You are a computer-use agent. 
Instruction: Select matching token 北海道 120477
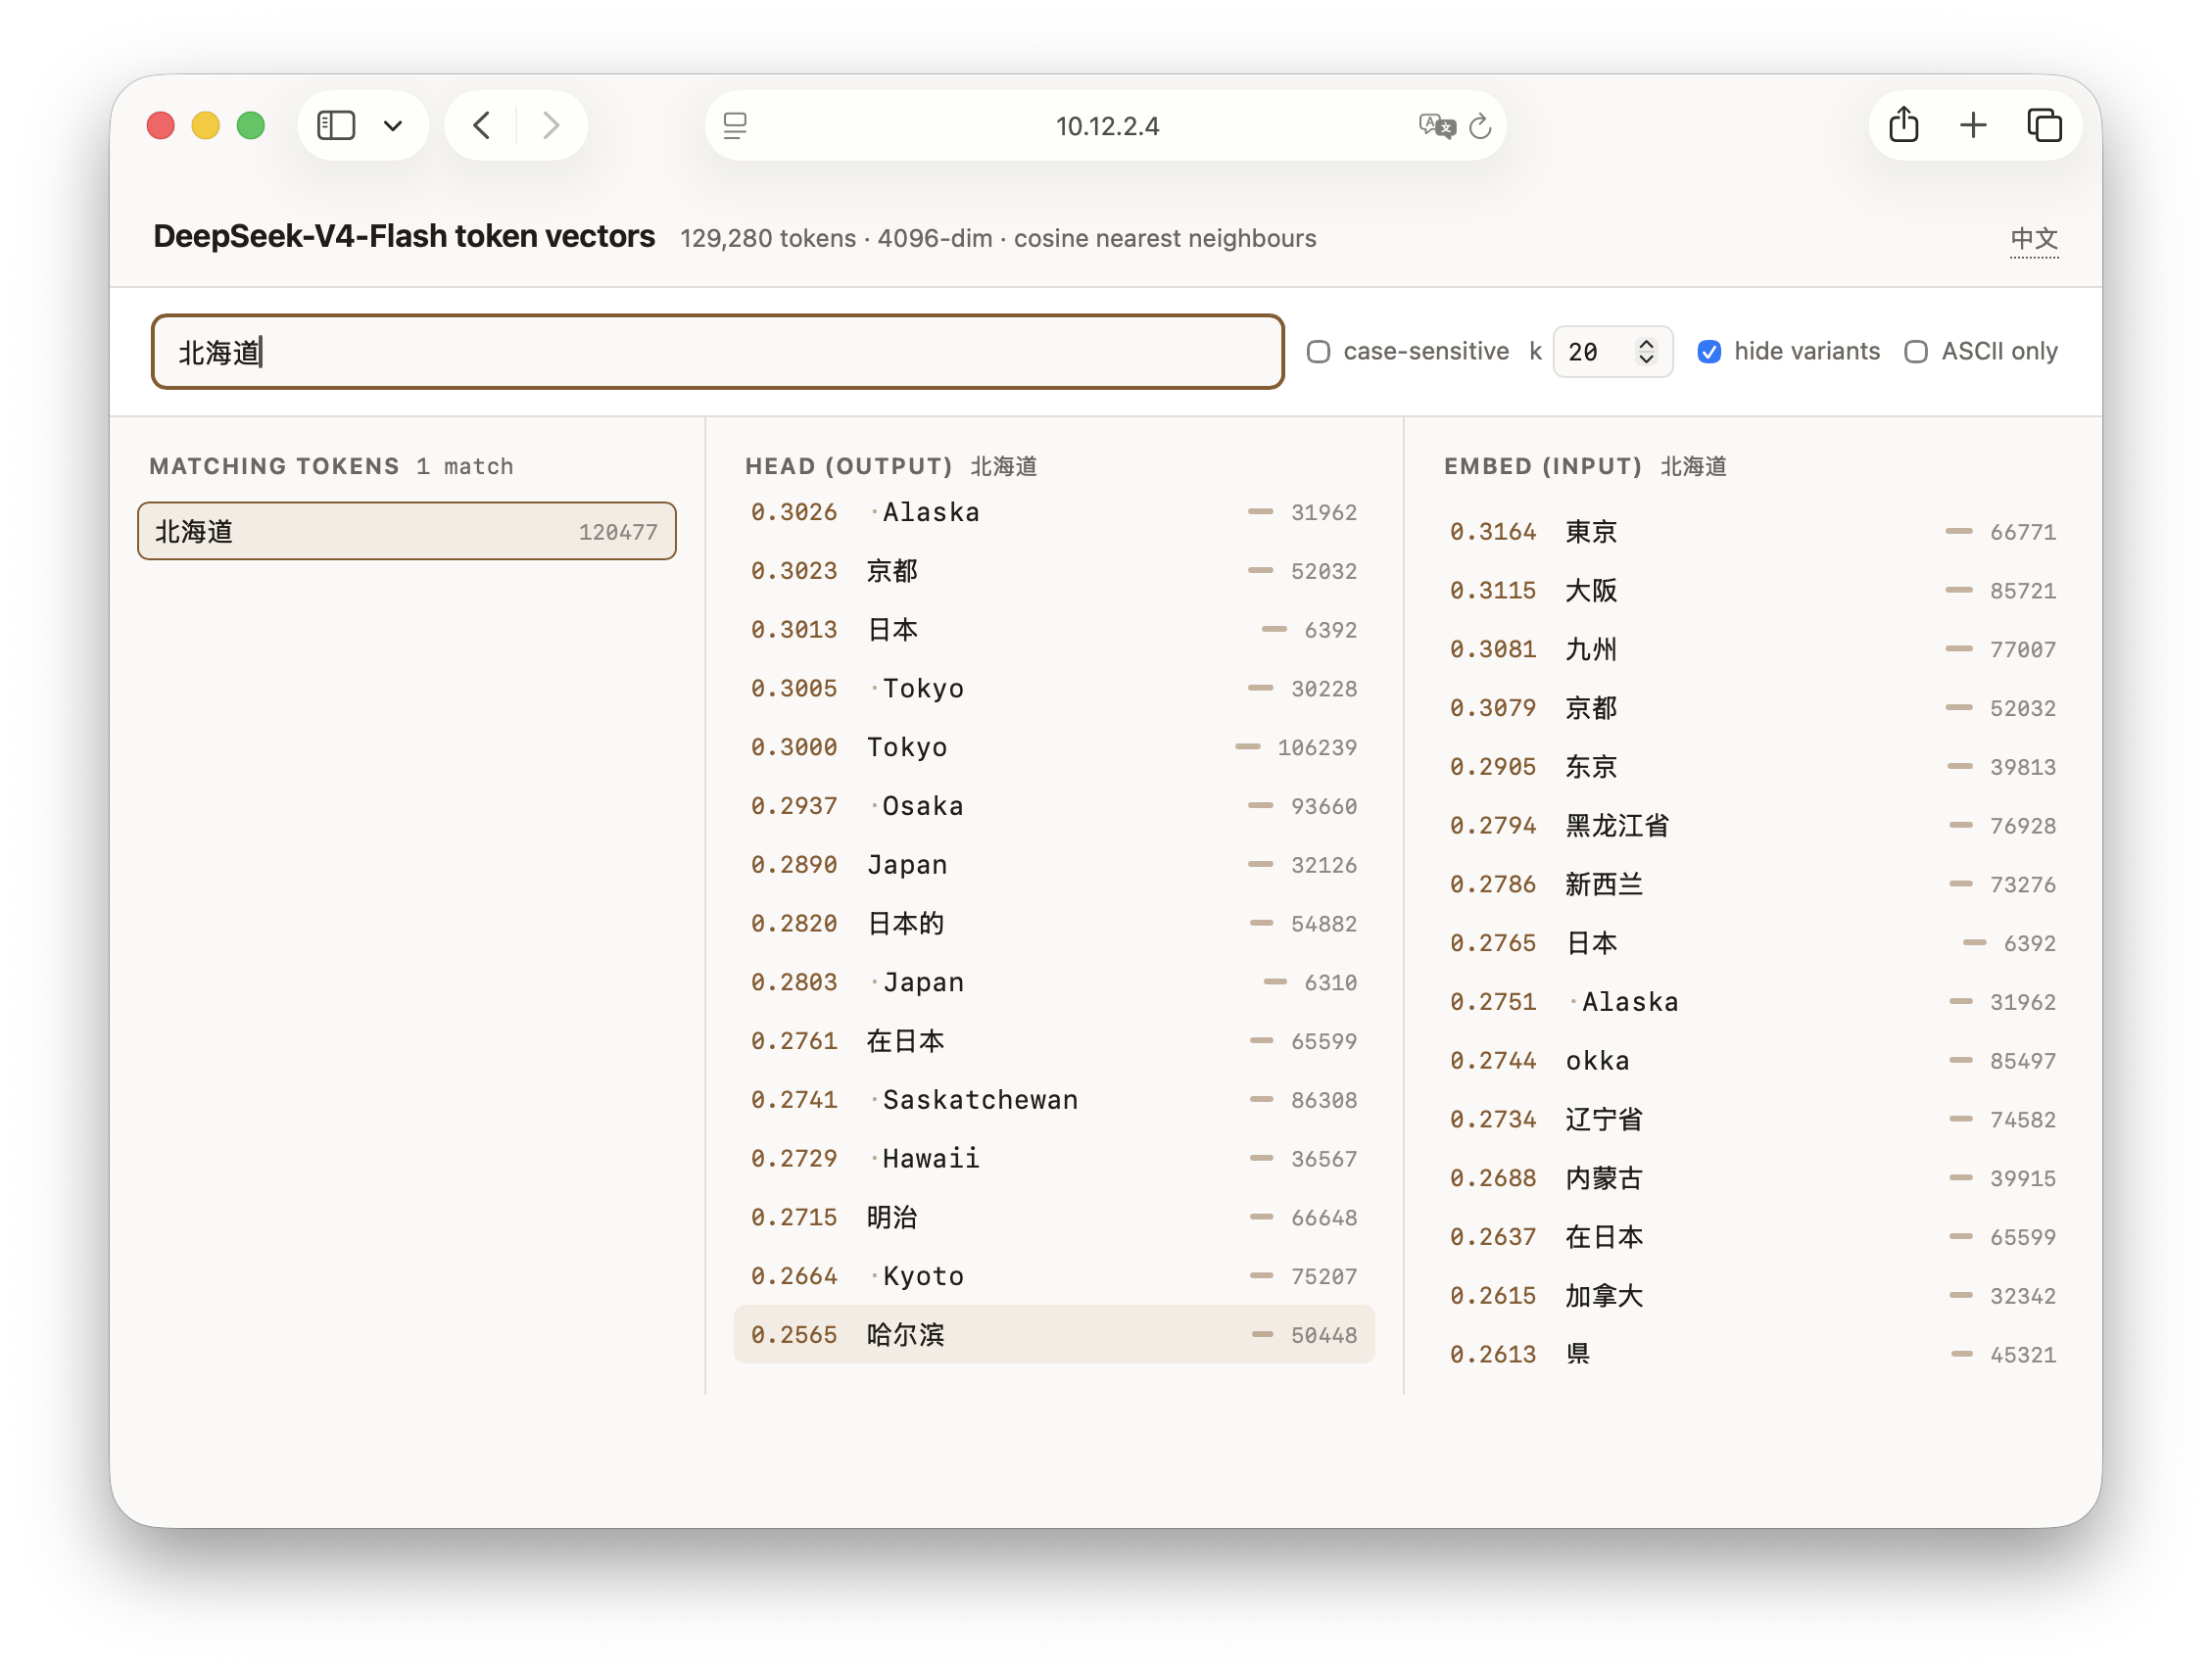pos(407,531)
